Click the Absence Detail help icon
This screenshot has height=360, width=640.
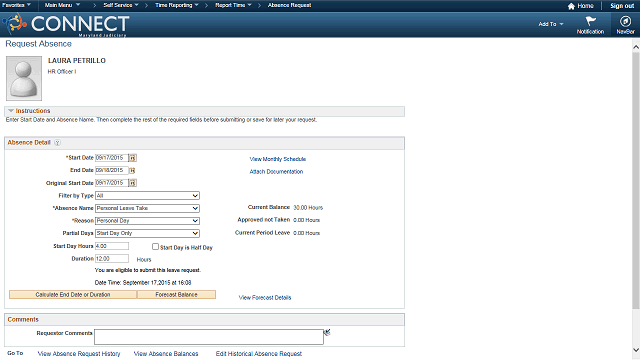(x=58, y=143)
